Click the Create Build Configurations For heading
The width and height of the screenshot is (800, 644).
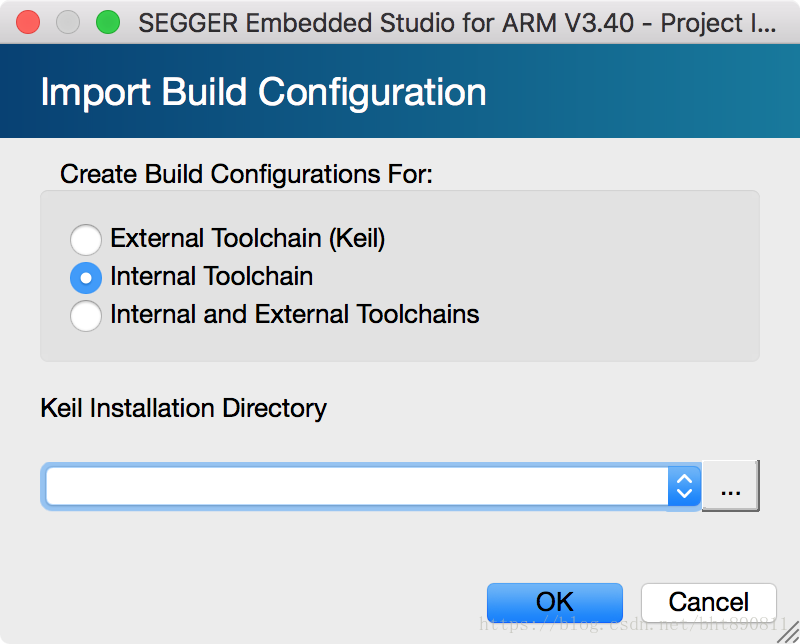tap(246, 174)
